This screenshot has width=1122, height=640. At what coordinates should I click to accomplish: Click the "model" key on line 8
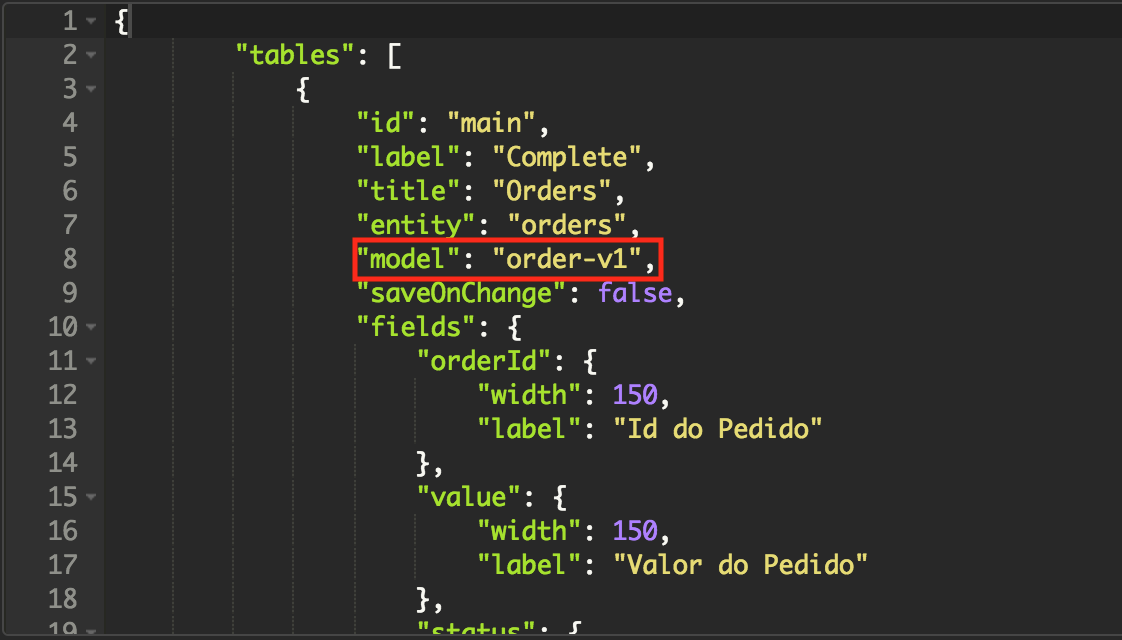(x=408, y=258)
